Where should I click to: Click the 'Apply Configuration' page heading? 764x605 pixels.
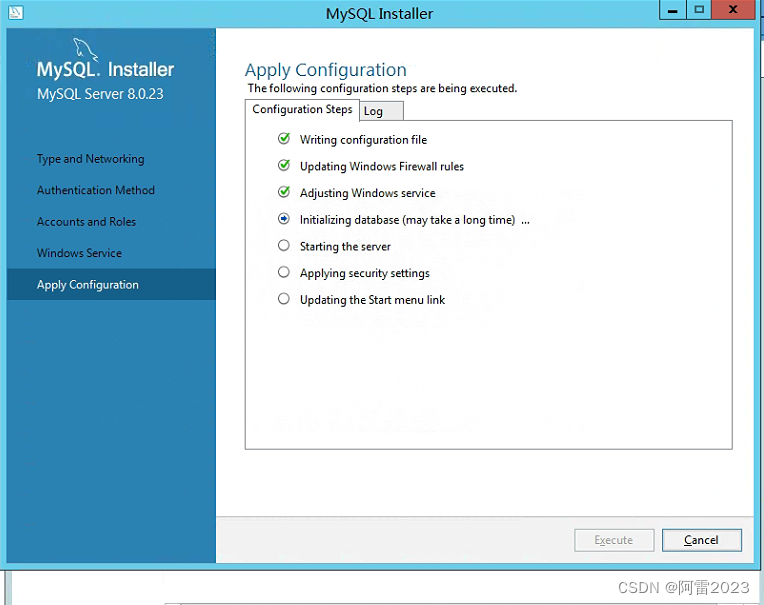pos(325,70)
